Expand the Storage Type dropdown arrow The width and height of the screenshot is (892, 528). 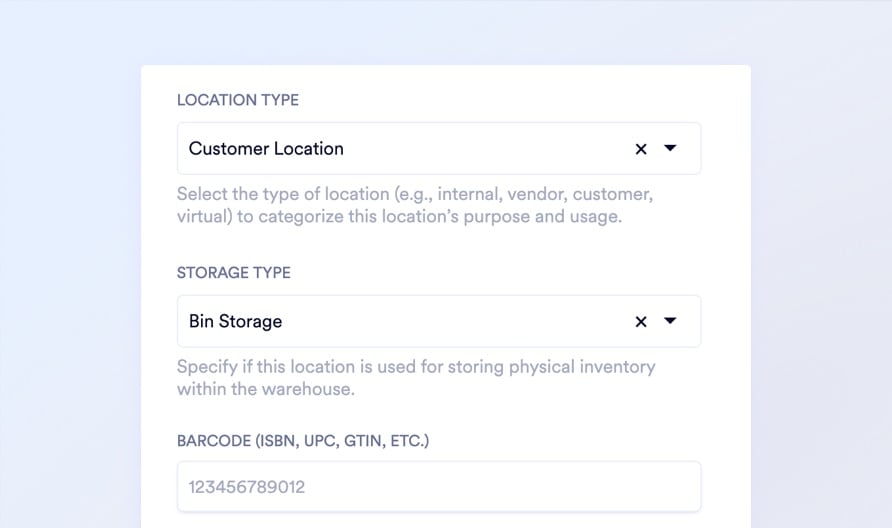[x=670, y=321]
